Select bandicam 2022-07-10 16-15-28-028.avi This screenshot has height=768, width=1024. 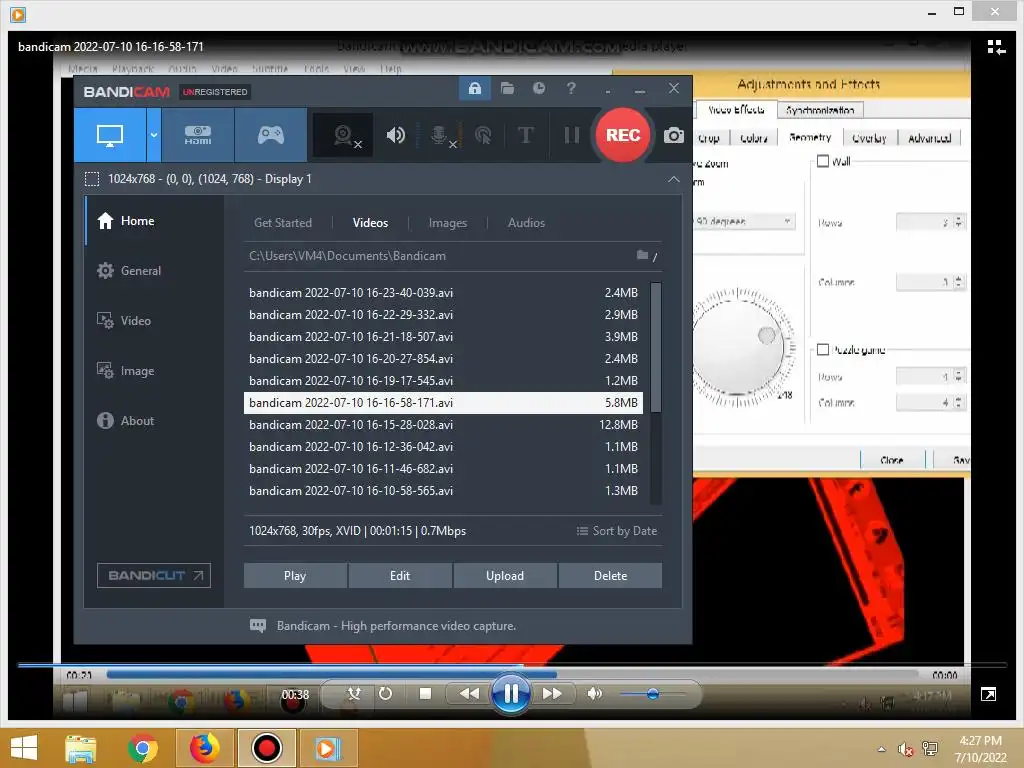[x=443, y=424]
